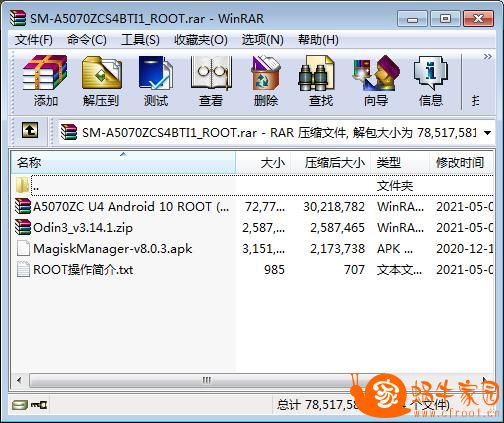The image size is (504, 423).
Task: Select the parent folder '..' row
Action: click(x=253, y=185)
